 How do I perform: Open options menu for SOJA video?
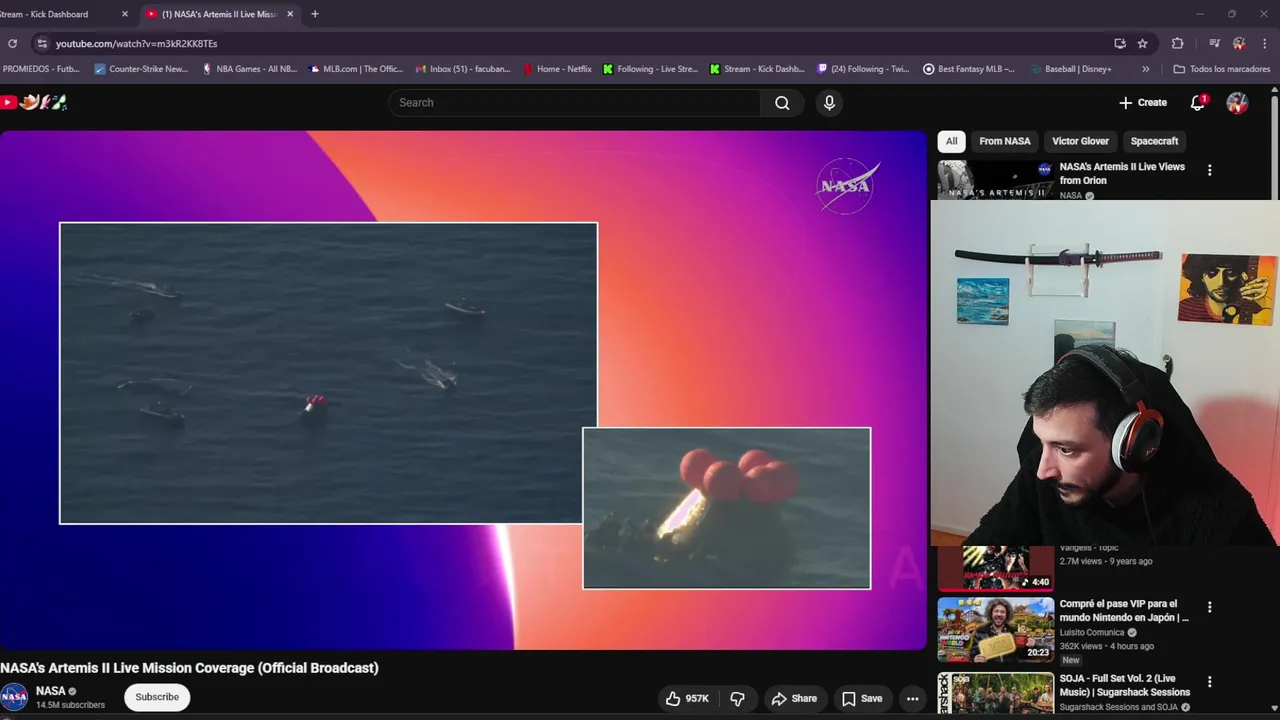point(1209,682)
